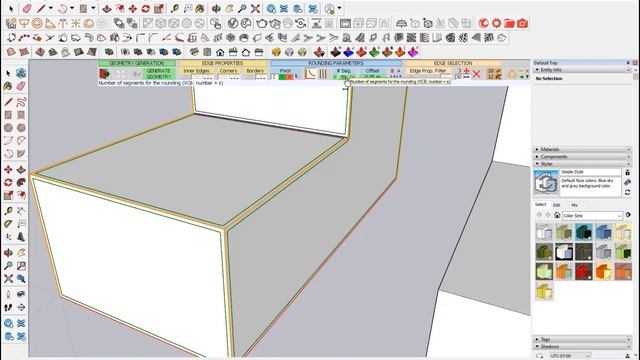Click the yellow cube icon in fourth toolbar row
Screen dimensions: 640x360
[x=276, y=52]
